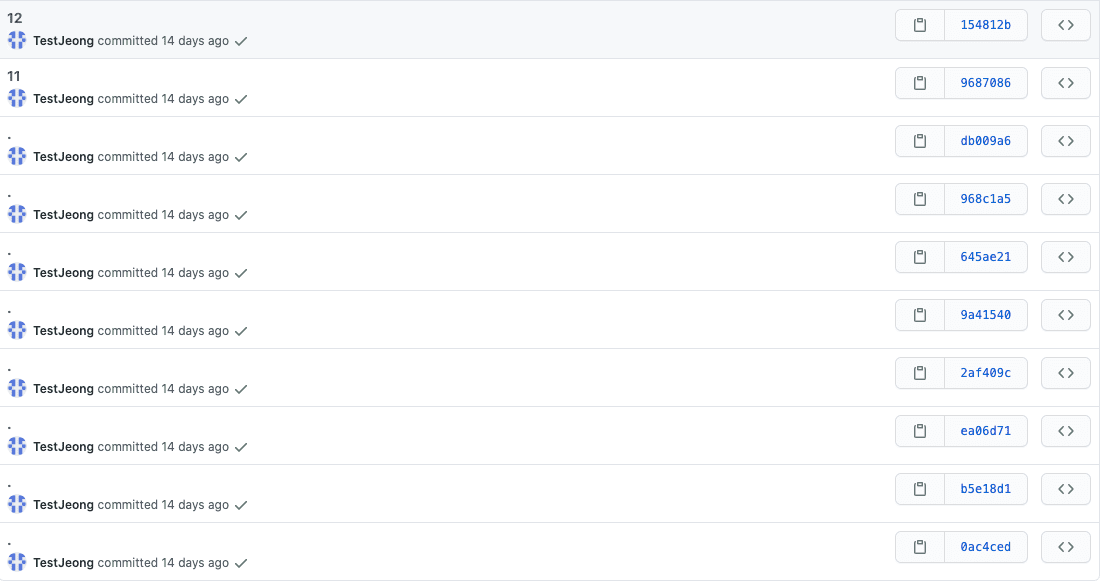This screenshot has width=1100, height=584.
Task: Copy the b5e18d1 commit hash
Action: click(x=919, y=489)
